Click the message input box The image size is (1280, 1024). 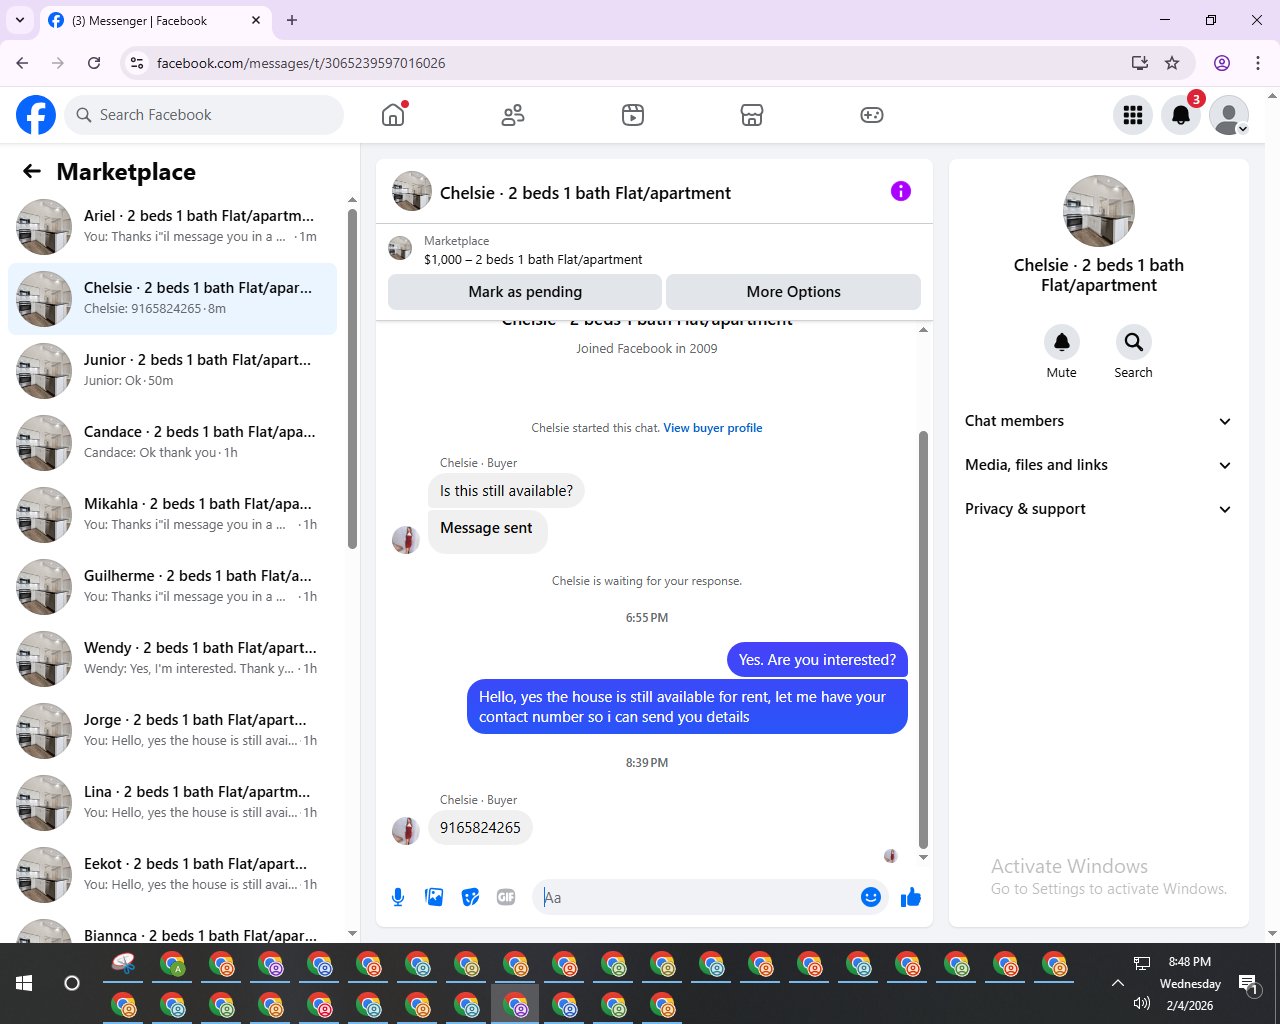pyautogui.click(x=697, y=897)
